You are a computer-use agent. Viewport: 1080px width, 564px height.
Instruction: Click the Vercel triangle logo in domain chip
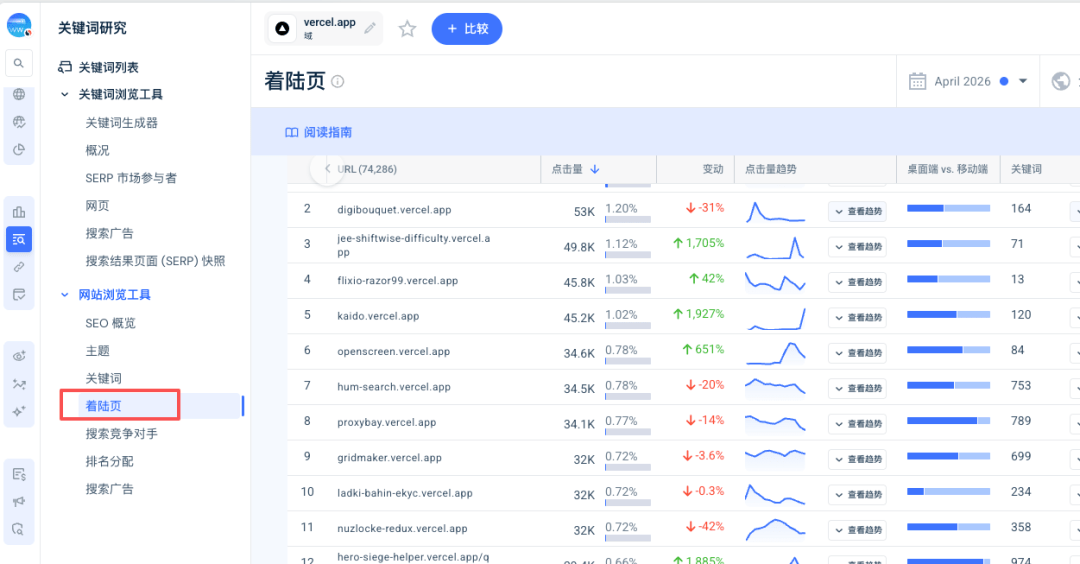coord(282,29)
